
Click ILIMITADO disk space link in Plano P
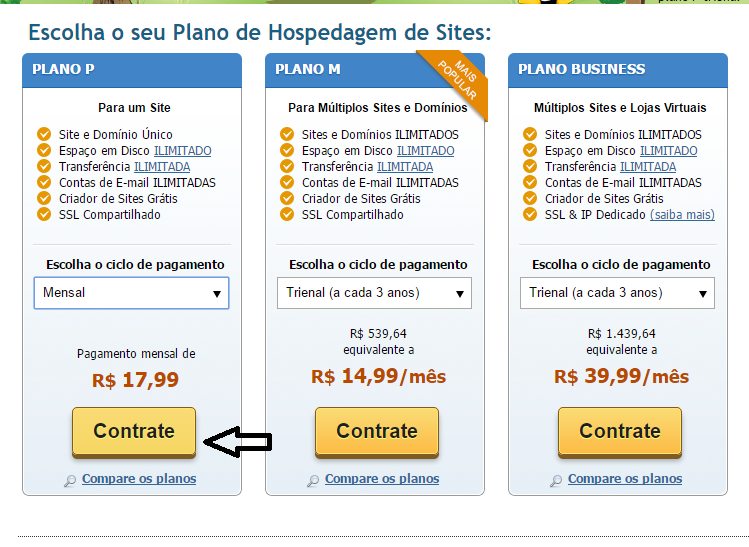coord(182,151)
